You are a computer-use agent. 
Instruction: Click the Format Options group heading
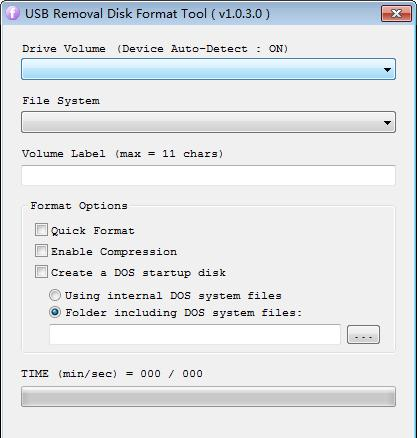[x=79, y=206]
